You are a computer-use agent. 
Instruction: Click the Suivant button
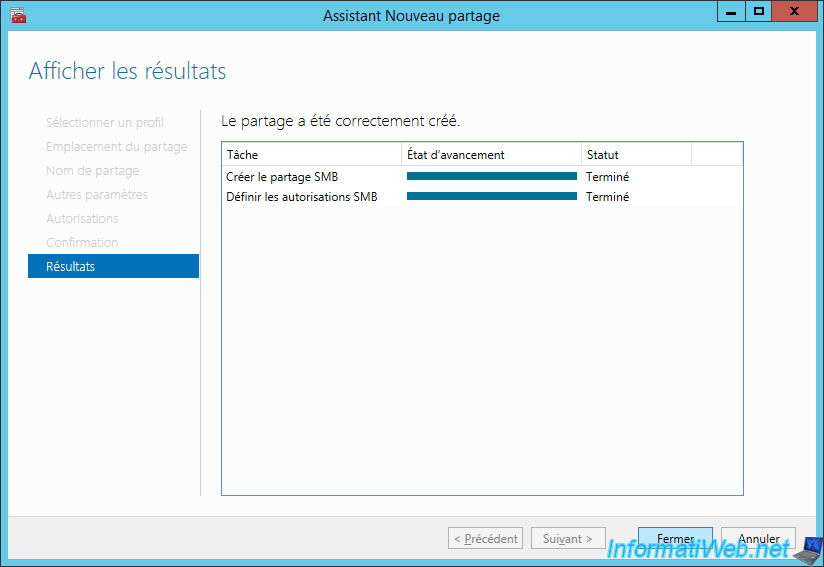[568, 538]
